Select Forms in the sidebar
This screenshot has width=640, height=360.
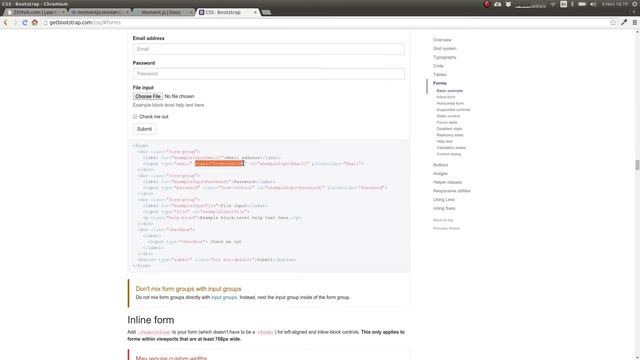pos(440,83)
